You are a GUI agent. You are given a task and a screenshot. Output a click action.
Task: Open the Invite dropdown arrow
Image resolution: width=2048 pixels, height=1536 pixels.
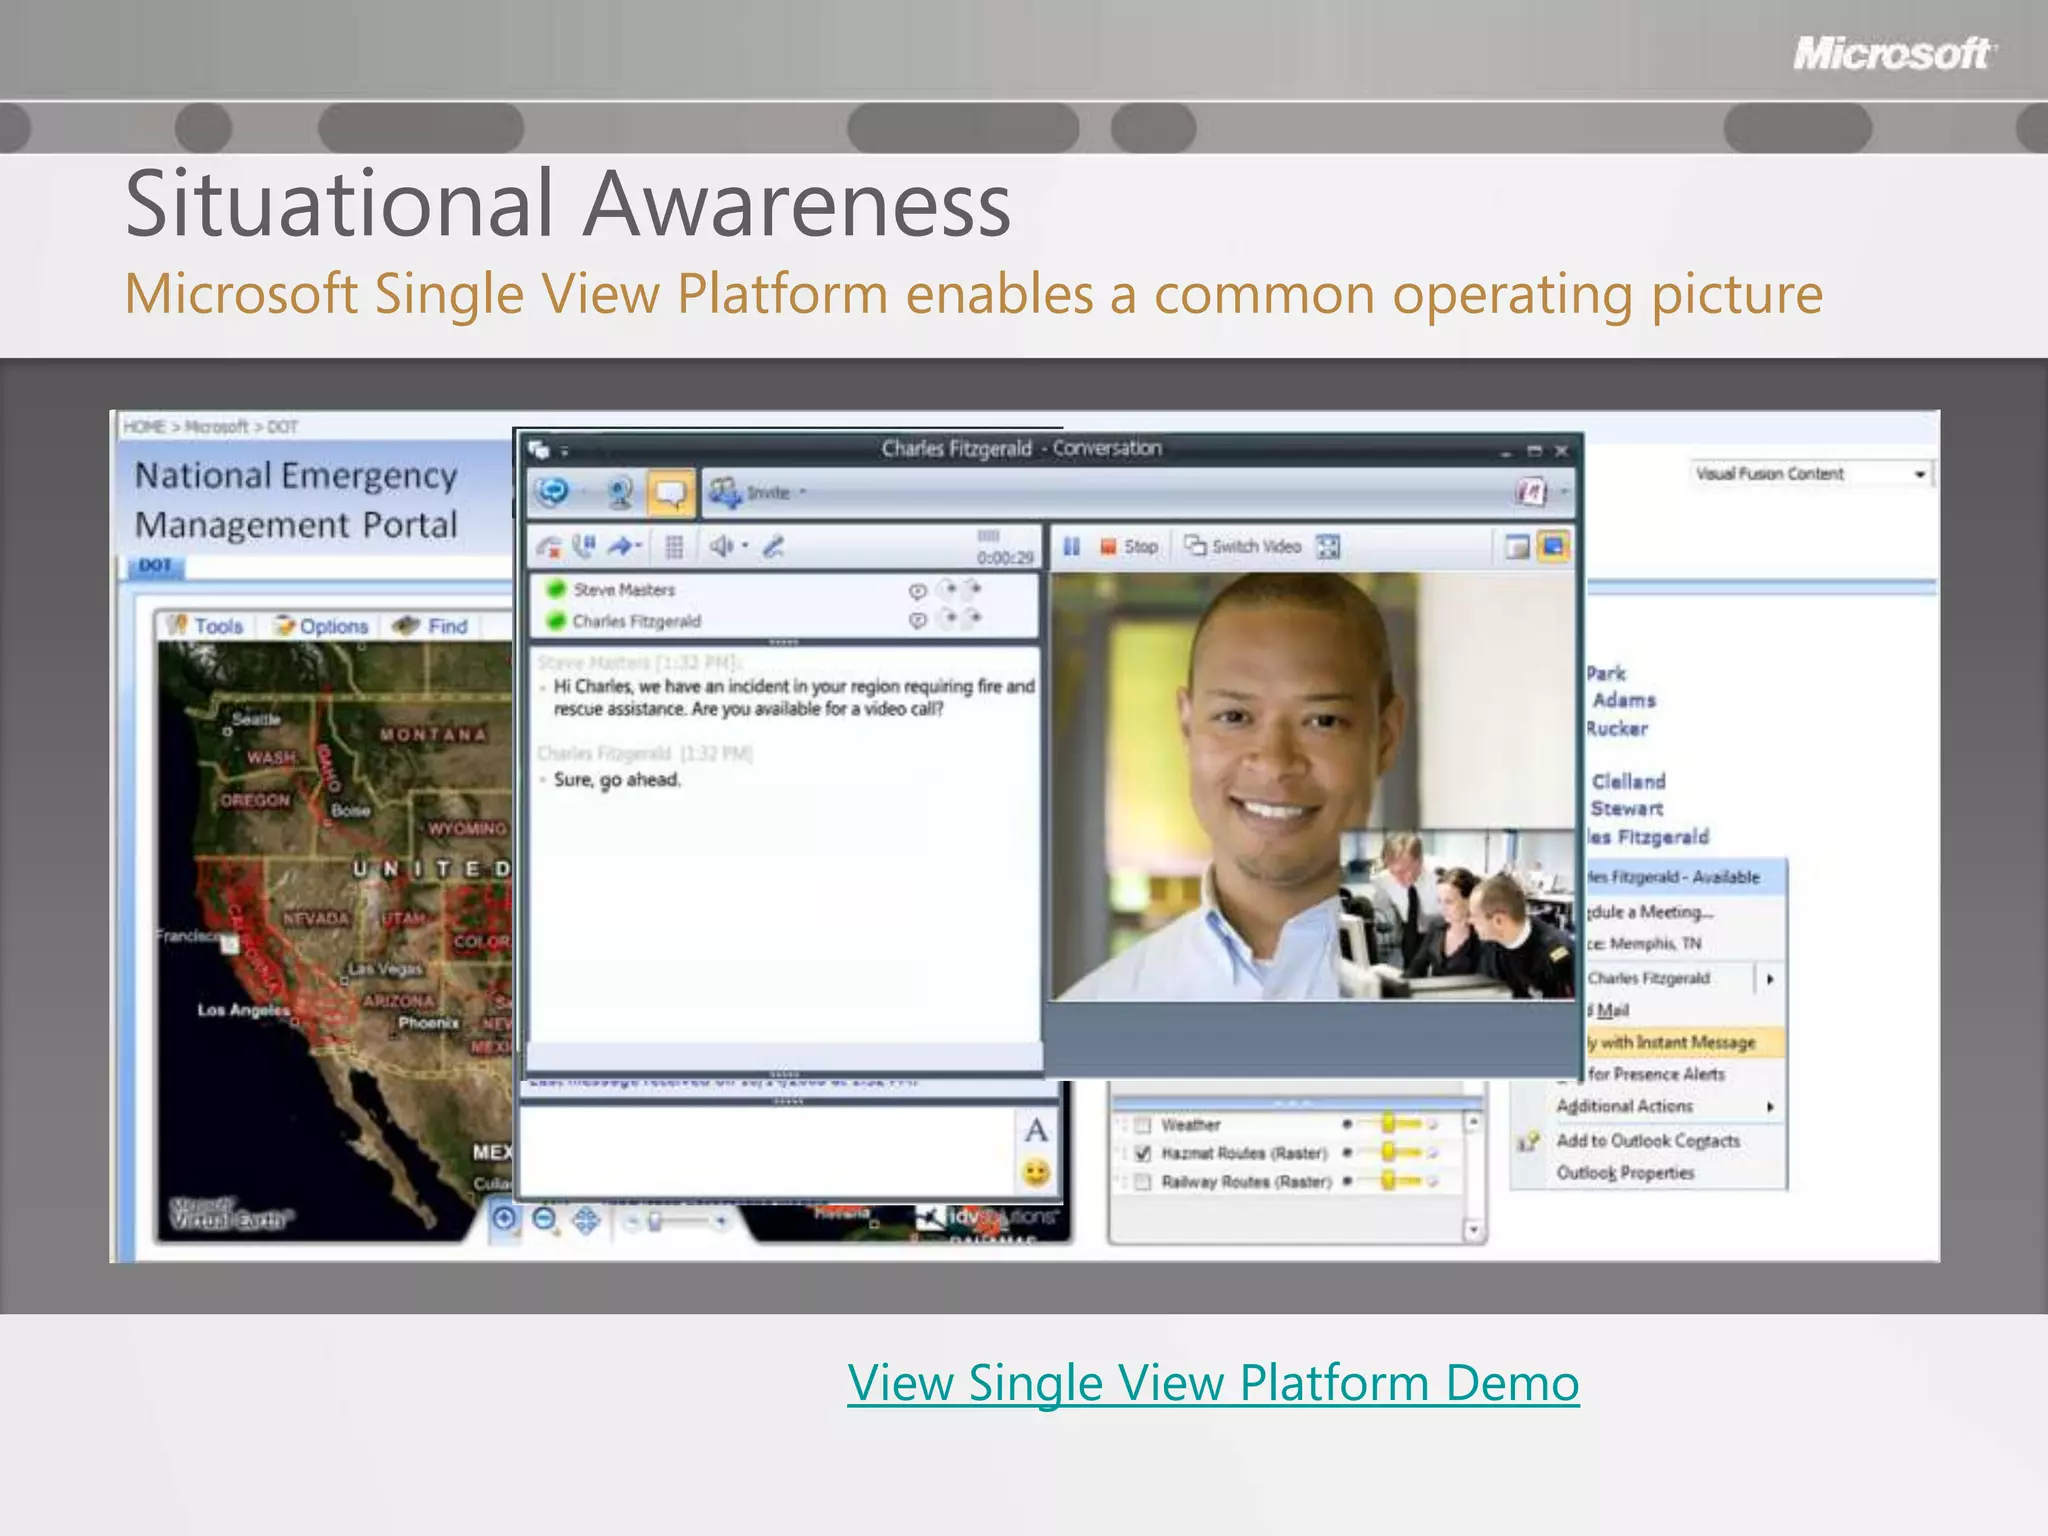click(x=803, y=492)
